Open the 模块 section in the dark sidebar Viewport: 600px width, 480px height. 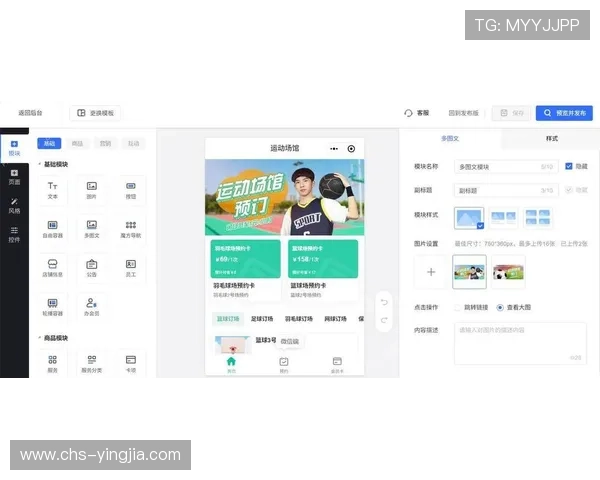14,148
